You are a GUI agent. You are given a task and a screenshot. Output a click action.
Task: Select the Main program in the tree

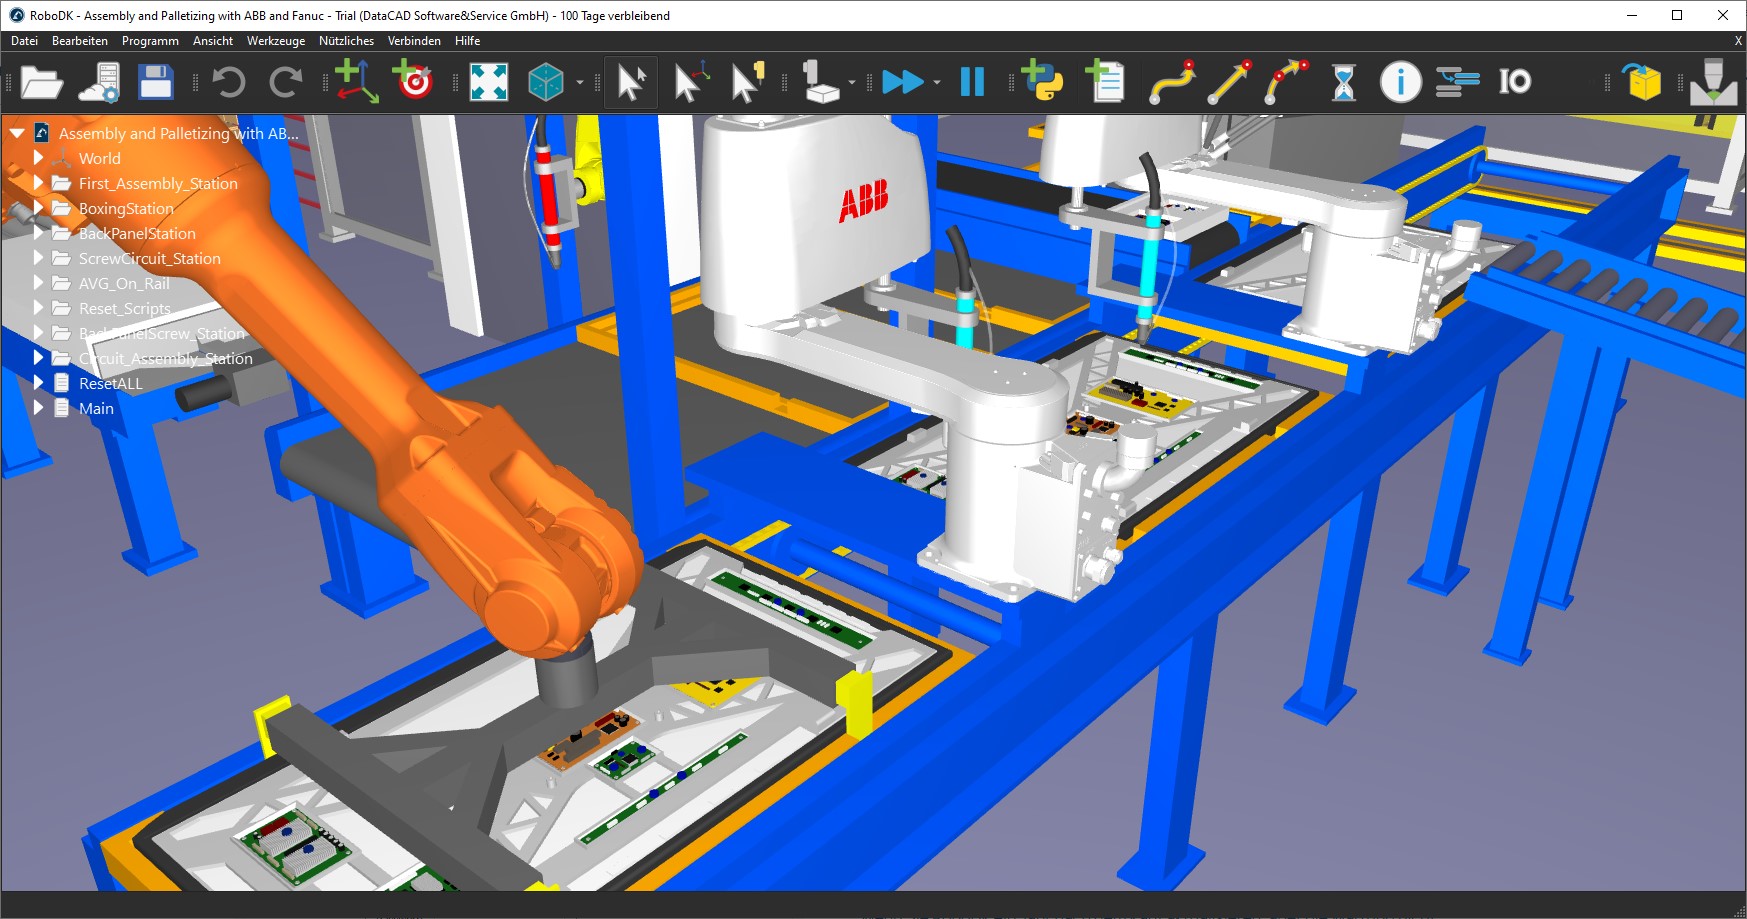(96, 408)
